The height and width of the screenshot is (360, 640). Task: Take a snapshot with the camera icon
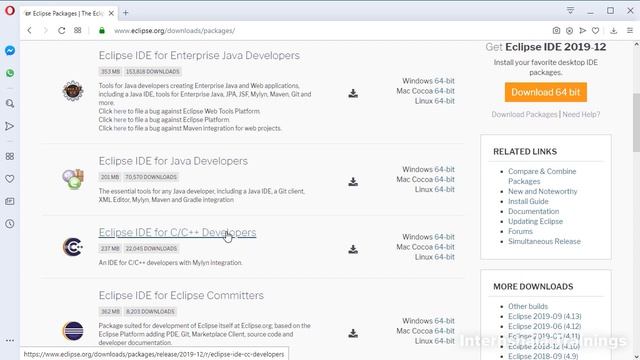(556, 31)
